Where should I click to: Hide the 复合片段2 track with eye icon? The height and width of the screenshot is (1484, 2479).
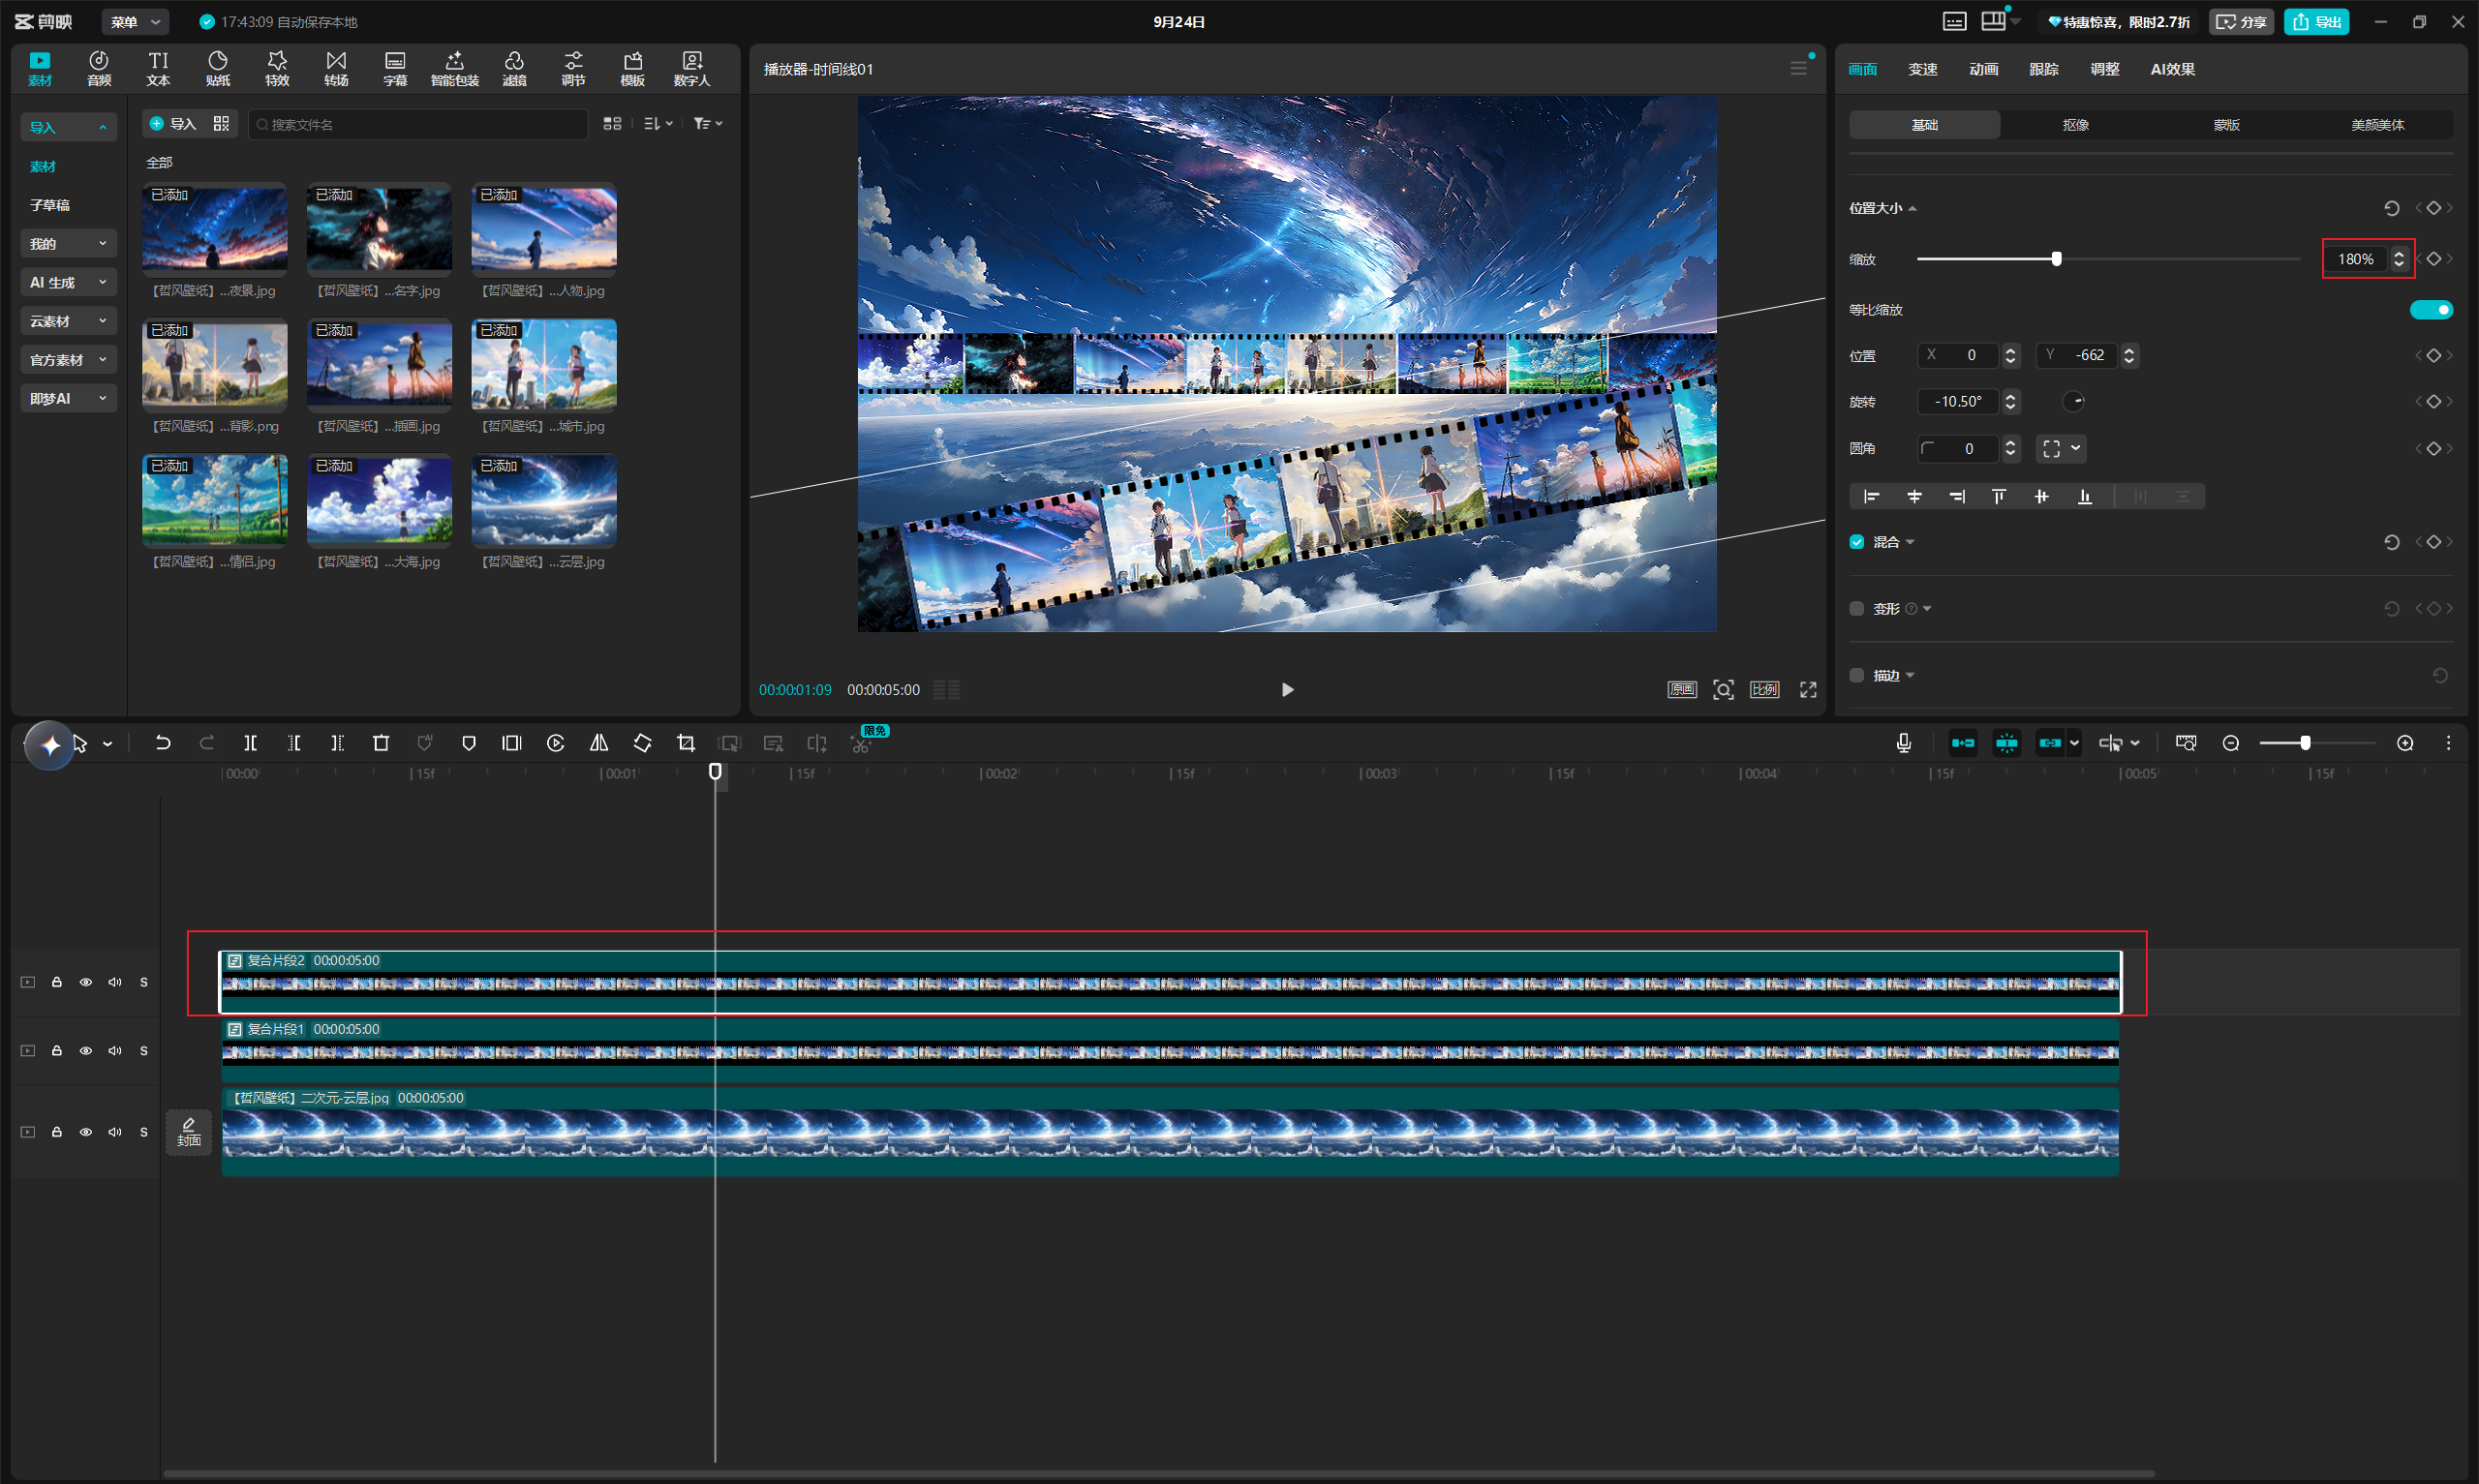[86, 982]
